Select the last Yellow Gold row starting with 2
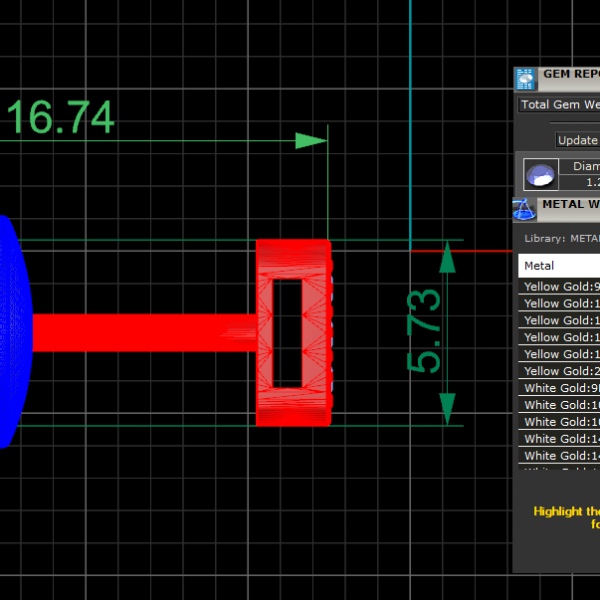Image resolution: width=600 pixels, height=600 pixels. (560, 371)
